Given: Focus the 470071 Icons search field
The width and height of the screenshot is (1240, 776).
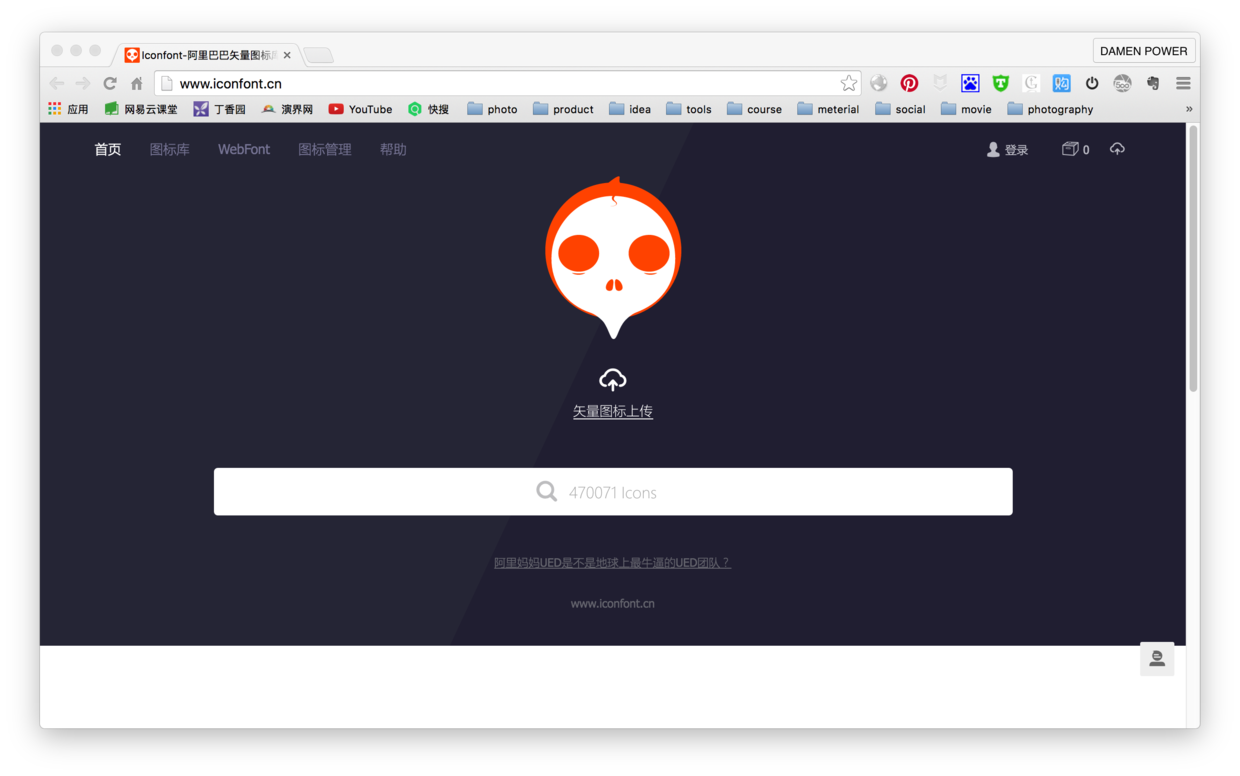Looking at the screenshot, I should click(613, 492).
